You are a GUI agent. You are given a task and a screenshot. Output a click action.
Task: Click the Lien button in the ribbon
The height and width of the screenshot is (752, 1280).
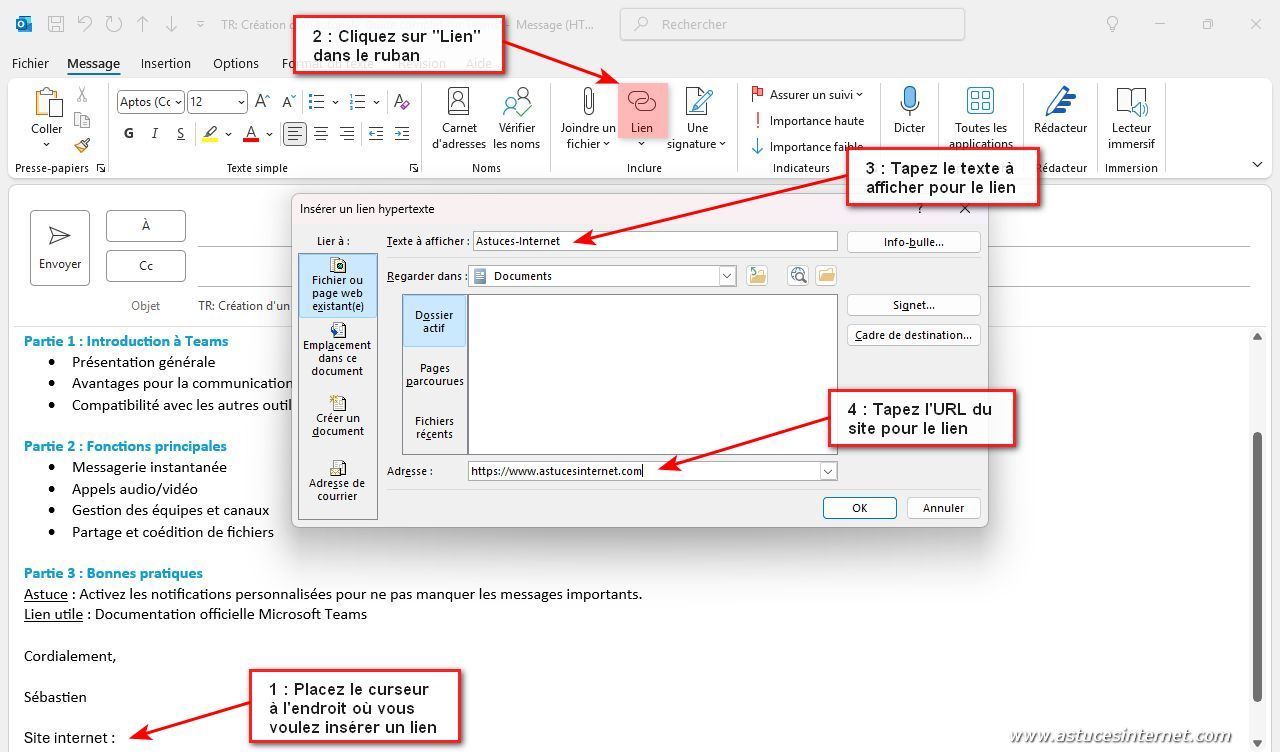click(x=642, y=112)
